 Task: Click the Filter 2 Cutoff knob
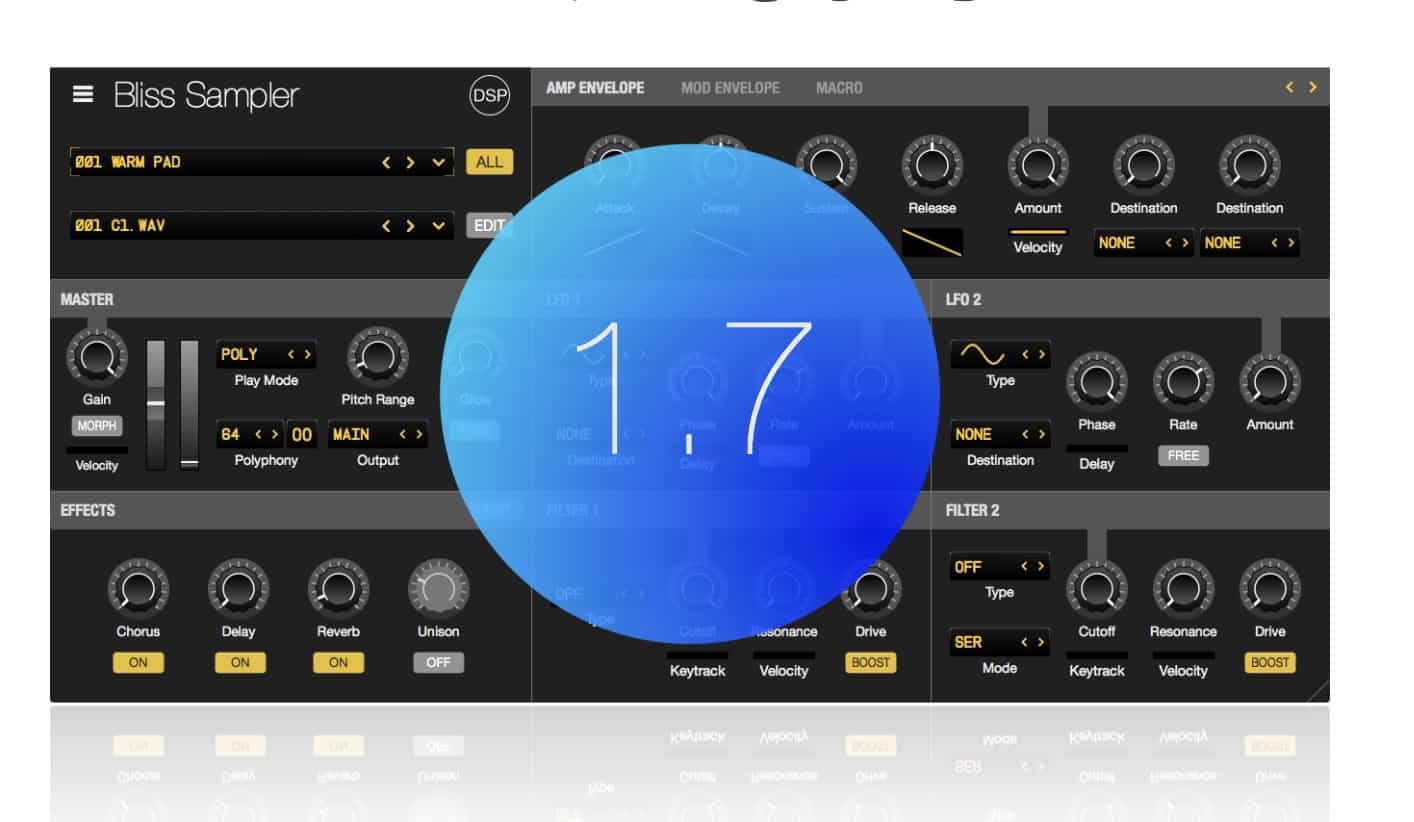pyautogui.click(x=1097, y=589)
